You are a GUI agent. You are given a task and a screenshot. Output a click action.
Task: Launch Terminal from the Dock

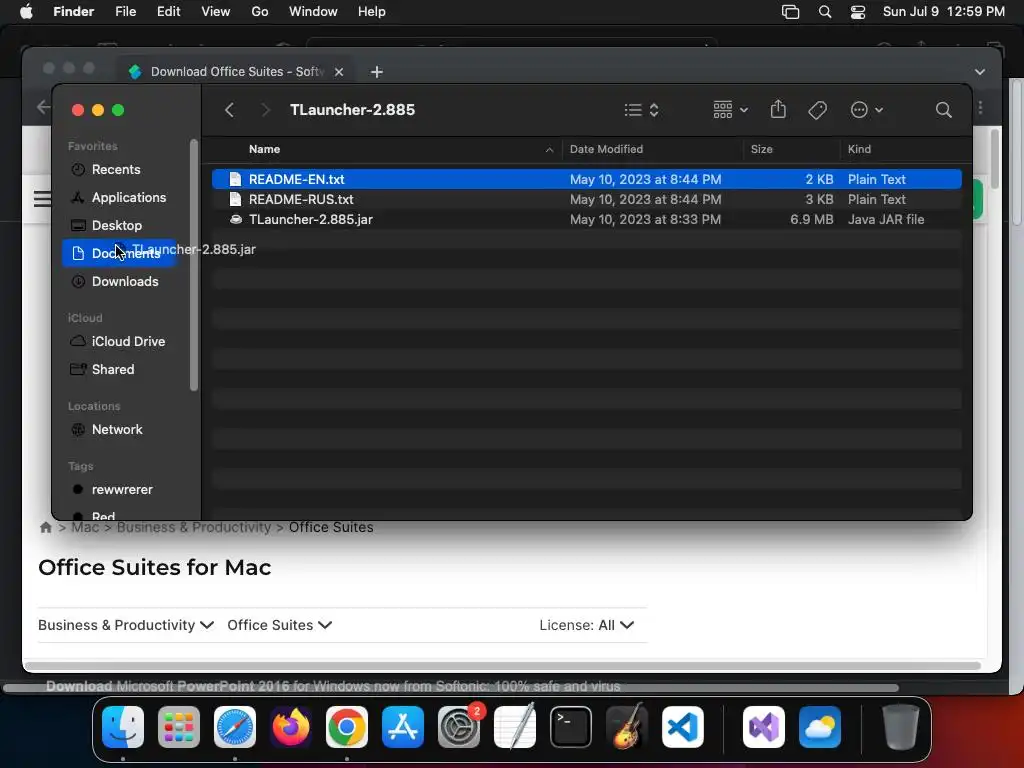point(571,727)
